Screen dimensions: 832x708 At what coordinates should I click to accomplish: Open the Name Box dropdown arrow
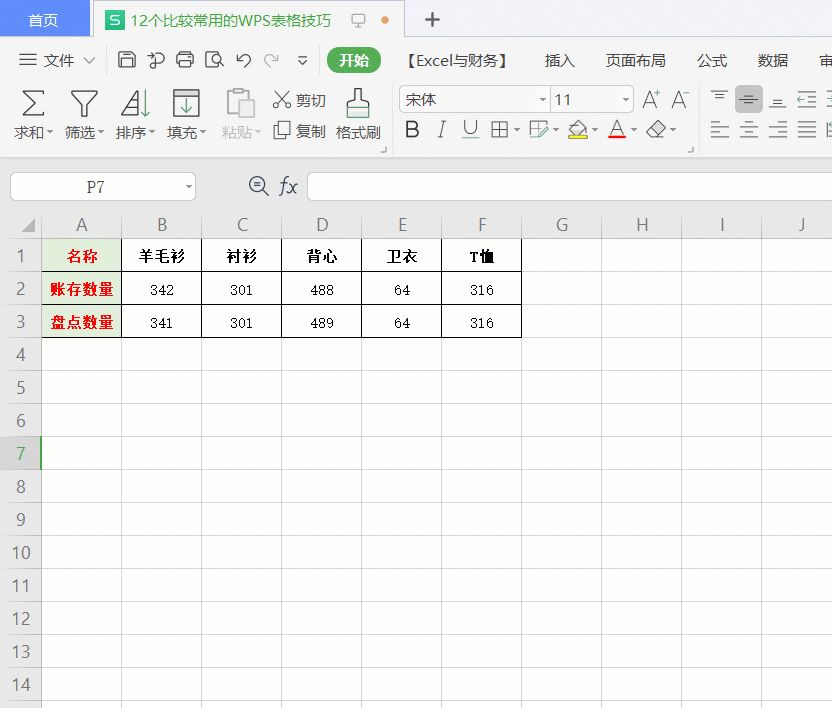[188, 187]
